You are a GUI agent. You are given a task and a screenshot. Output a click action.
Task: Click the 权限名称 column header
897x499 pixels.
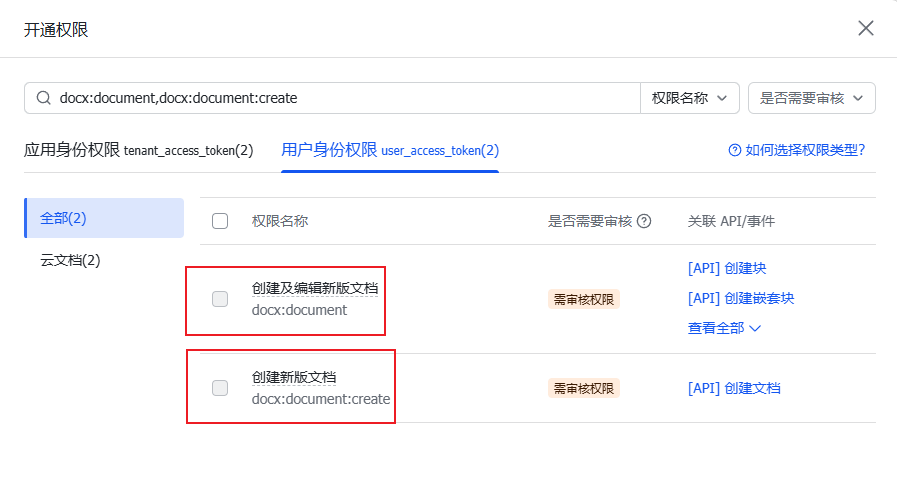(x=280, y=221)
